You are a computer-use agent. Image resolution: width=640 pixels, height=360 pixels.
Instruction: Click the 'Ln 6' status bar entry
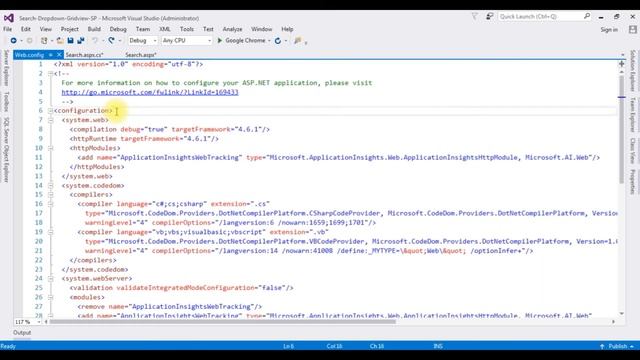pyautogui.click(x=289, y=346)
